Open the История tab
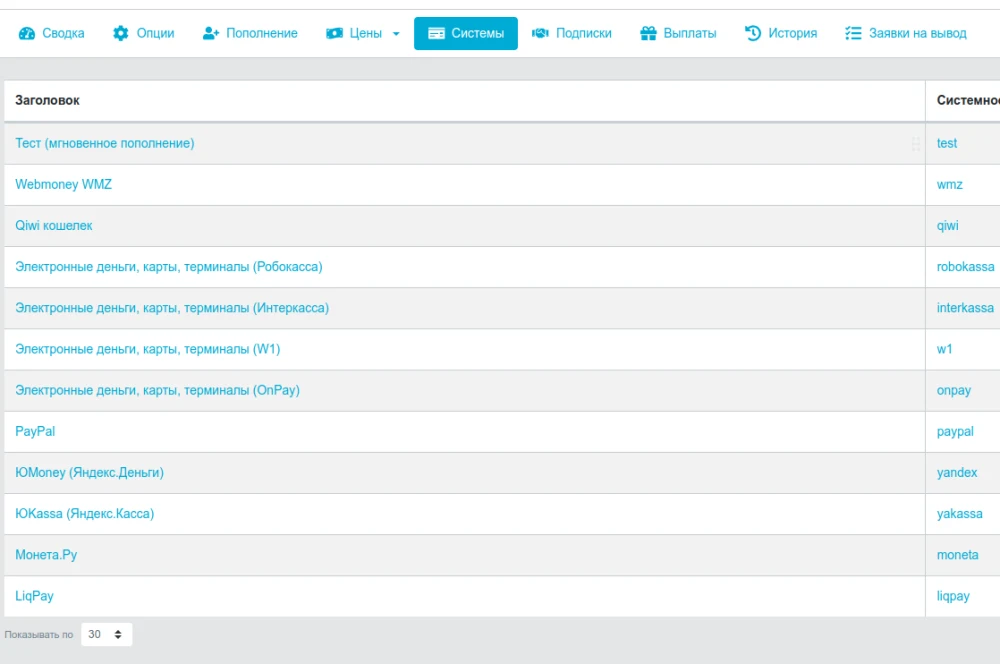 pyautogui.click(x=781, y=33)
